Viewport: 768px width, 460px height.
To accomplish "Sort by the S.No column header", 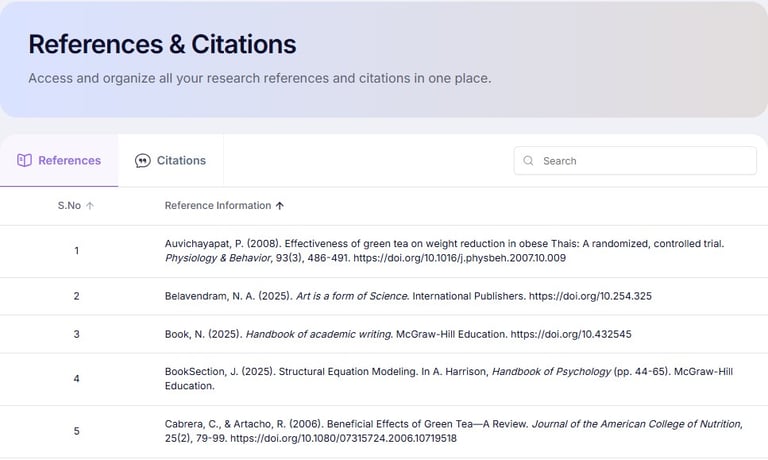I will point(68,206).
